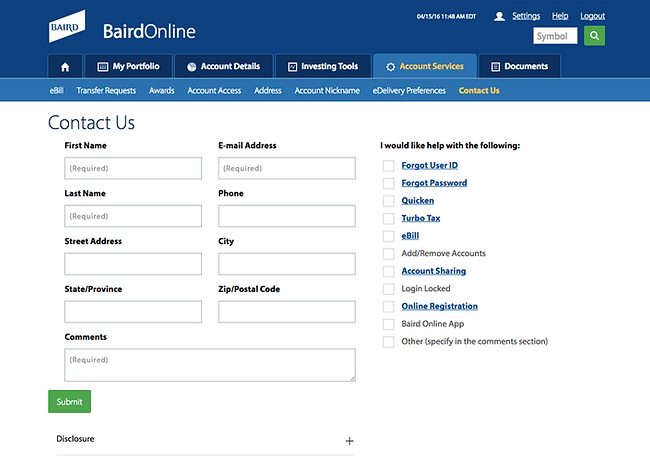
Task: Open Account Nickname submenu item
Action: [327, 90]
